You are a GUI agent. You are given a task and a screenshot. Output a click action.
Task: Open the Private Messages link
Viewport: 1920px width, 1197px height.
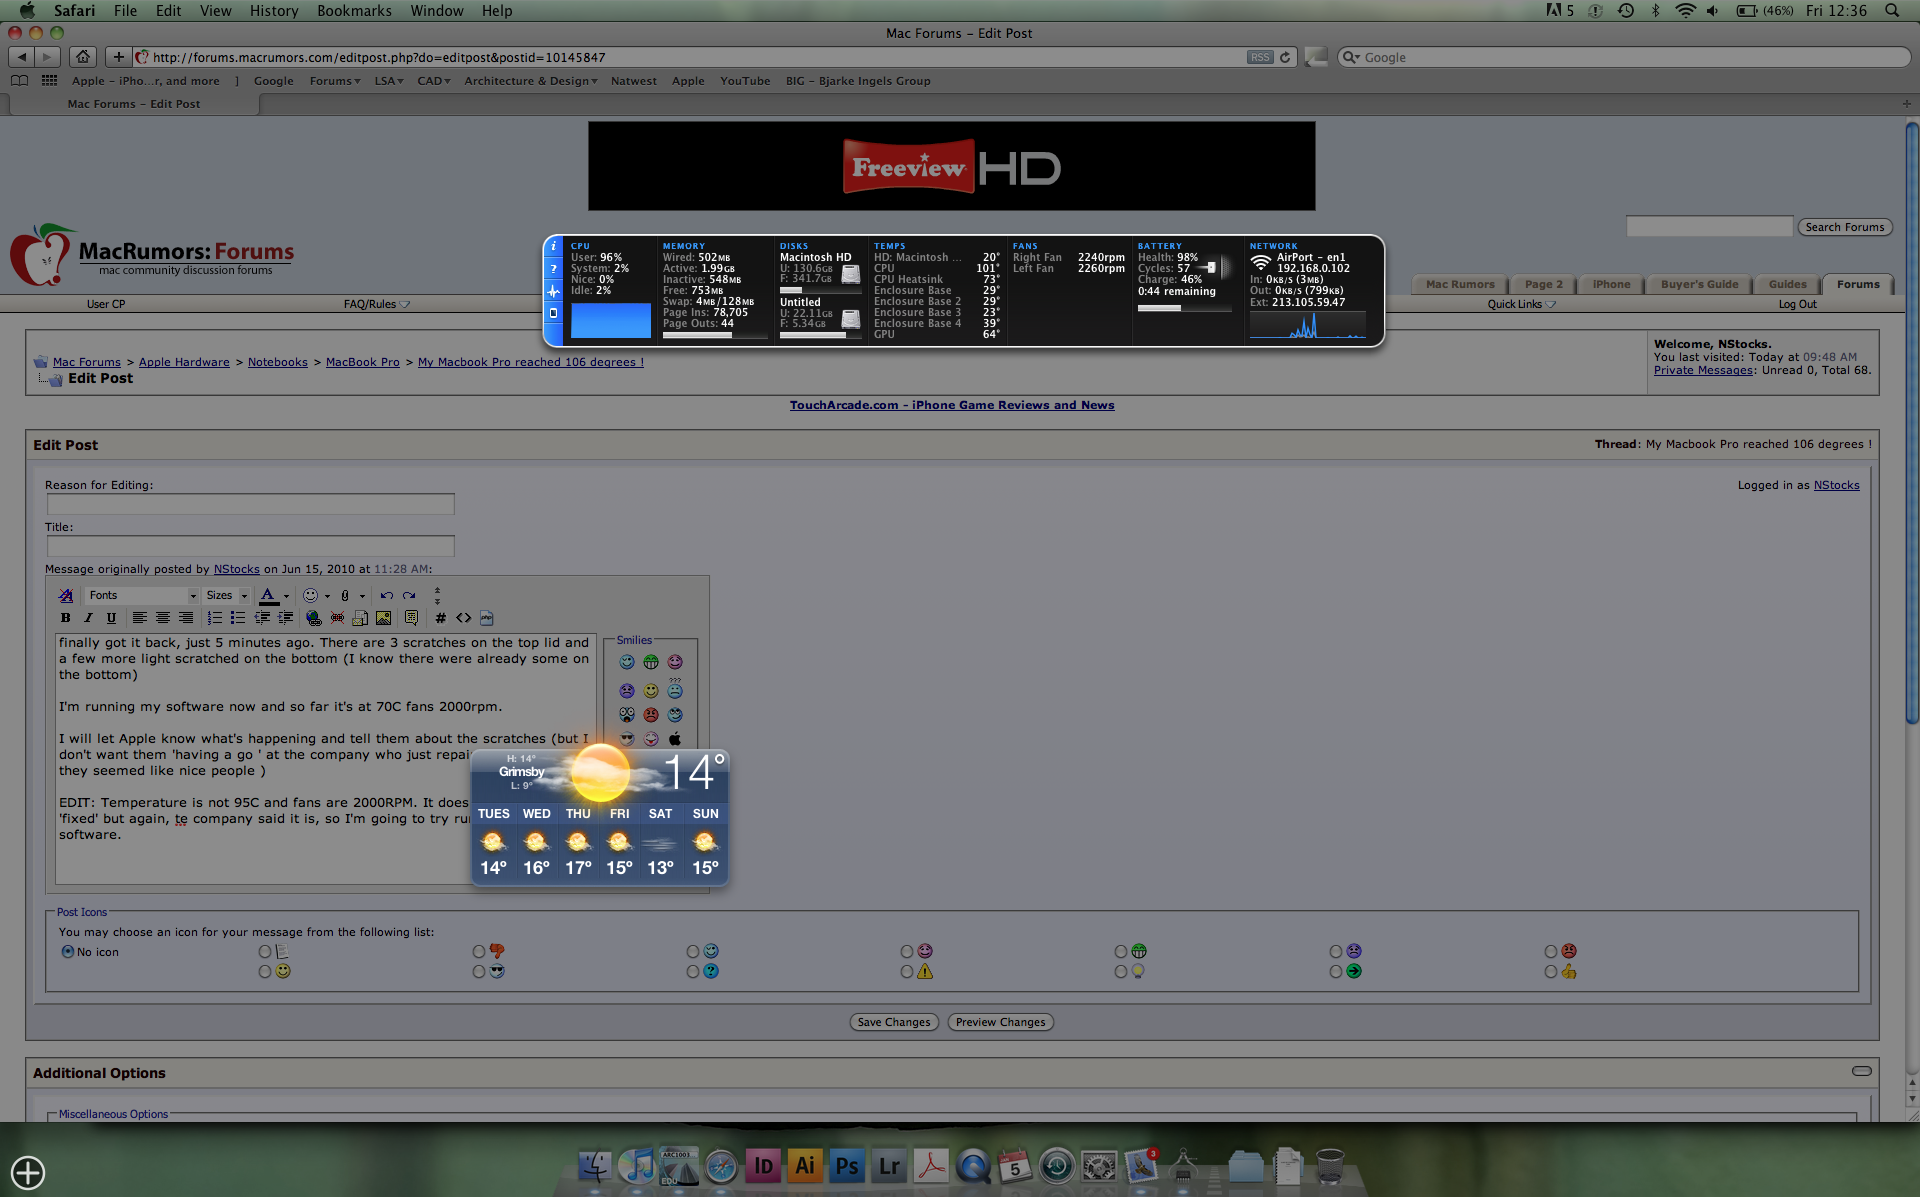tap(1703, 370)
